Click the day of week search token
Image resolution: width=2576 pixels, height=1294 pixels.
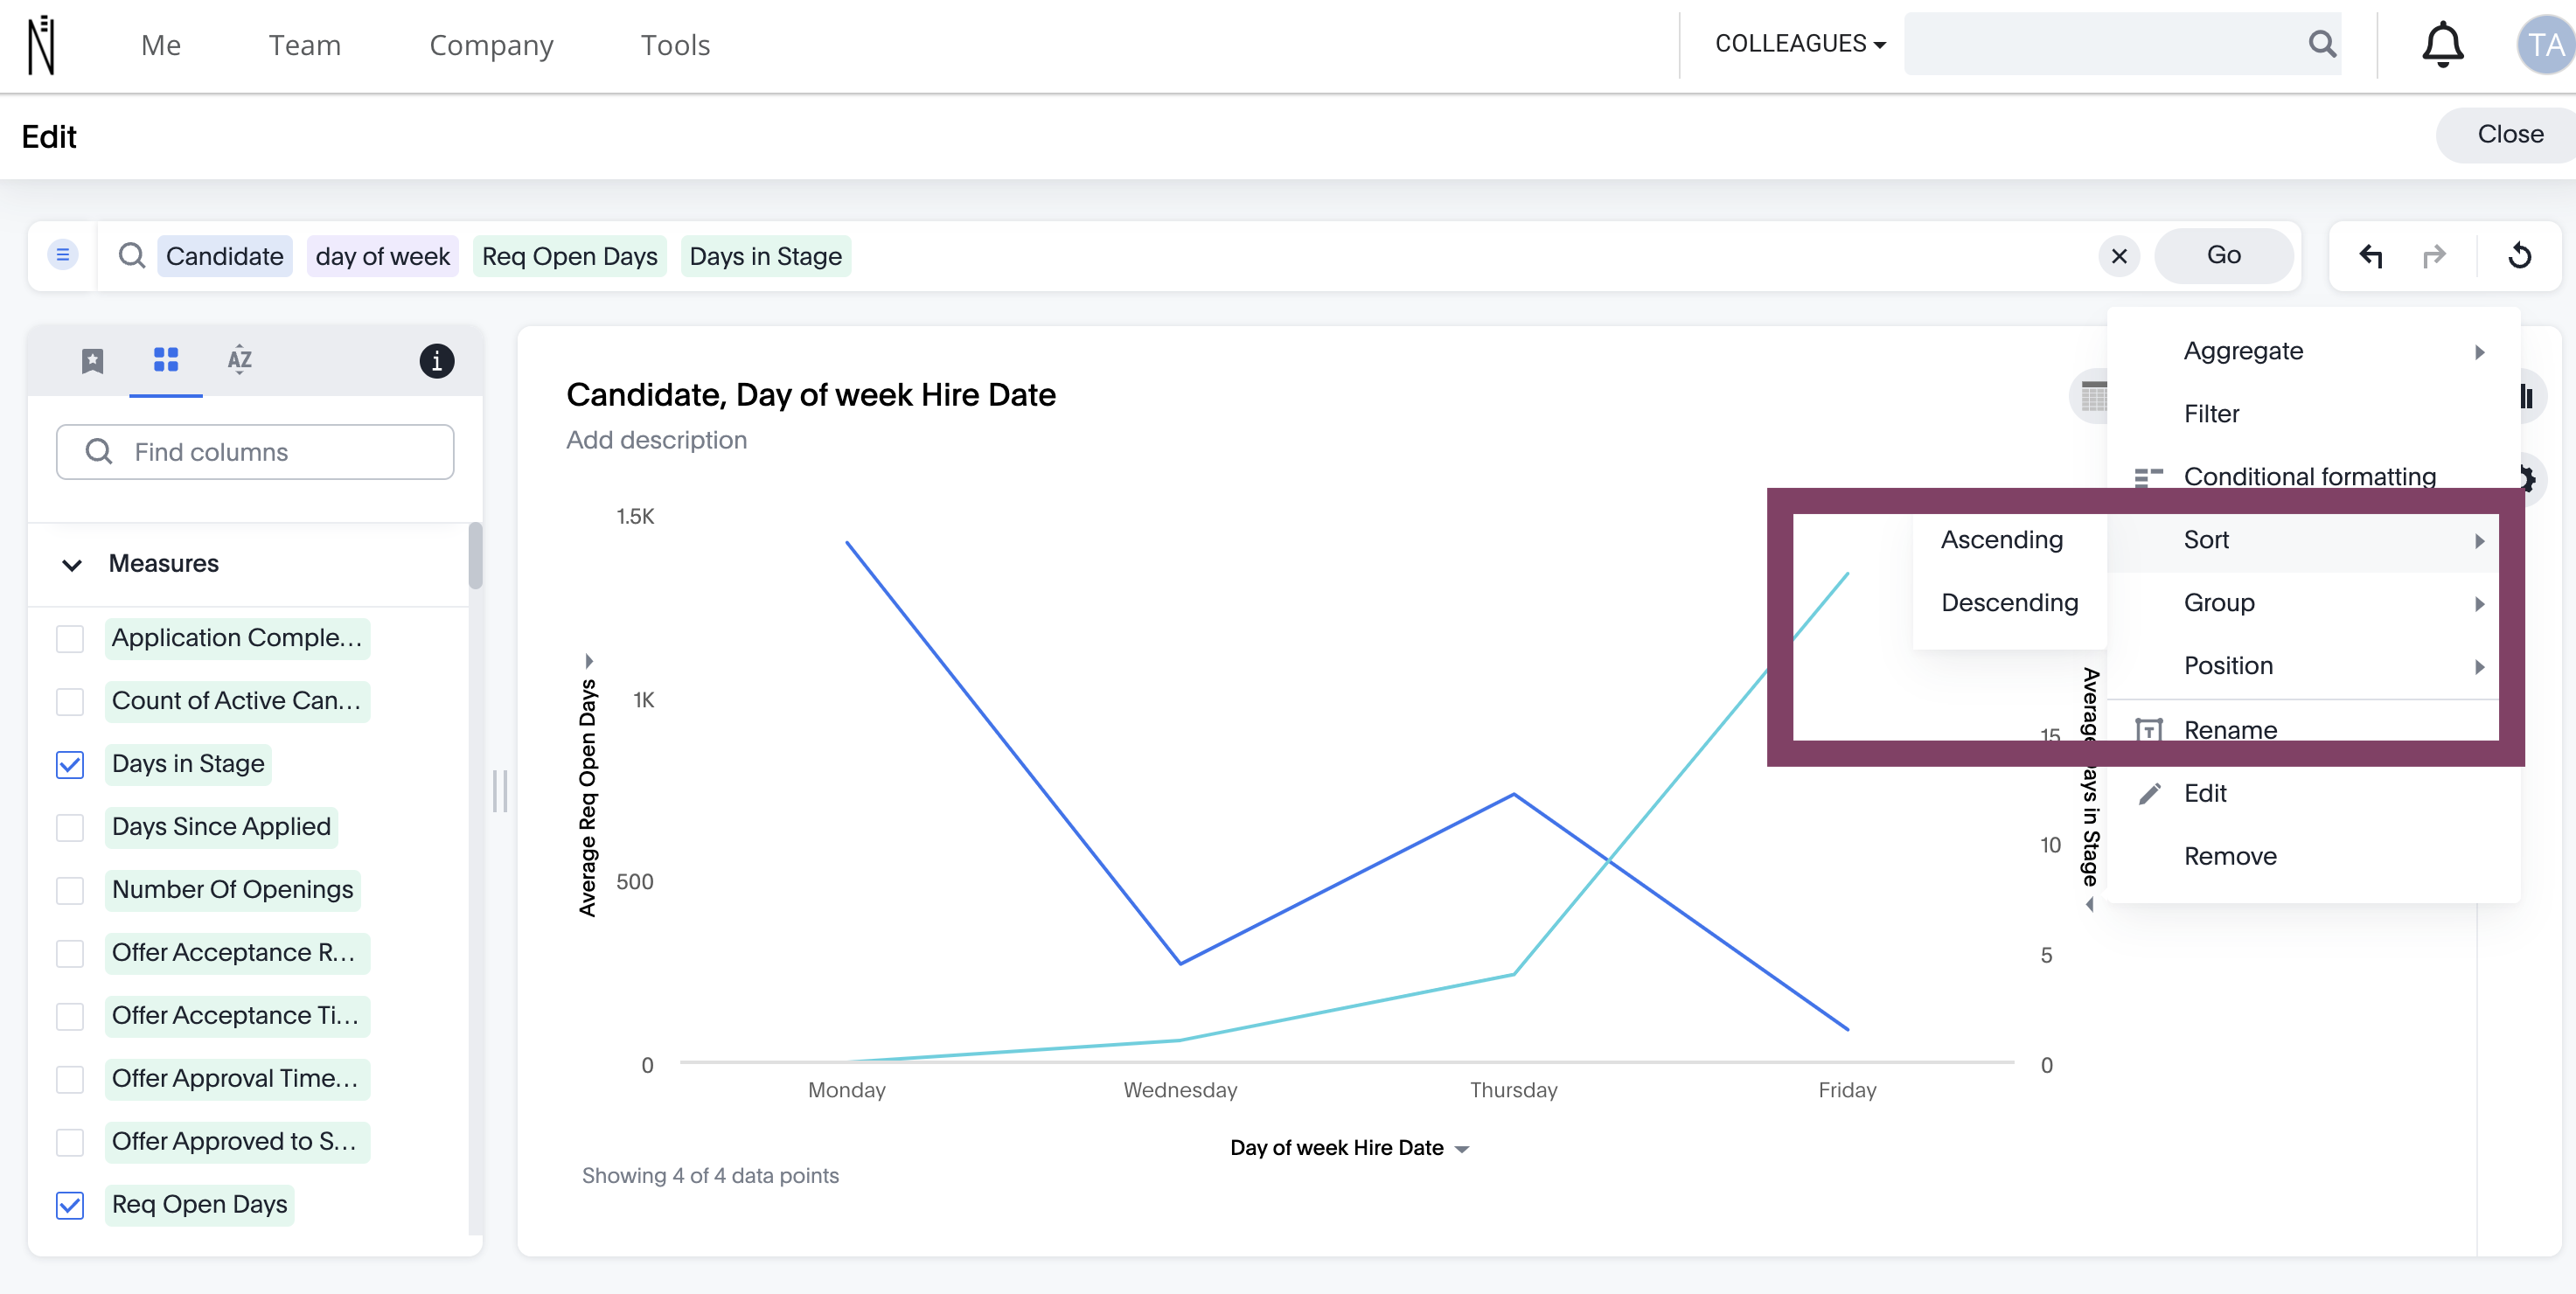point(382,256)
